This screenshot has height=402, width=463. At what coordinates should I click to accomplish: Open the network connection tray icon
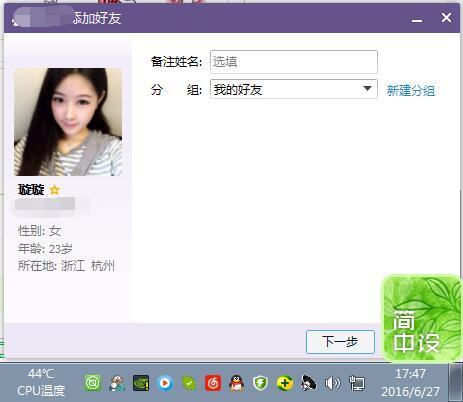[x=357, y=383]
